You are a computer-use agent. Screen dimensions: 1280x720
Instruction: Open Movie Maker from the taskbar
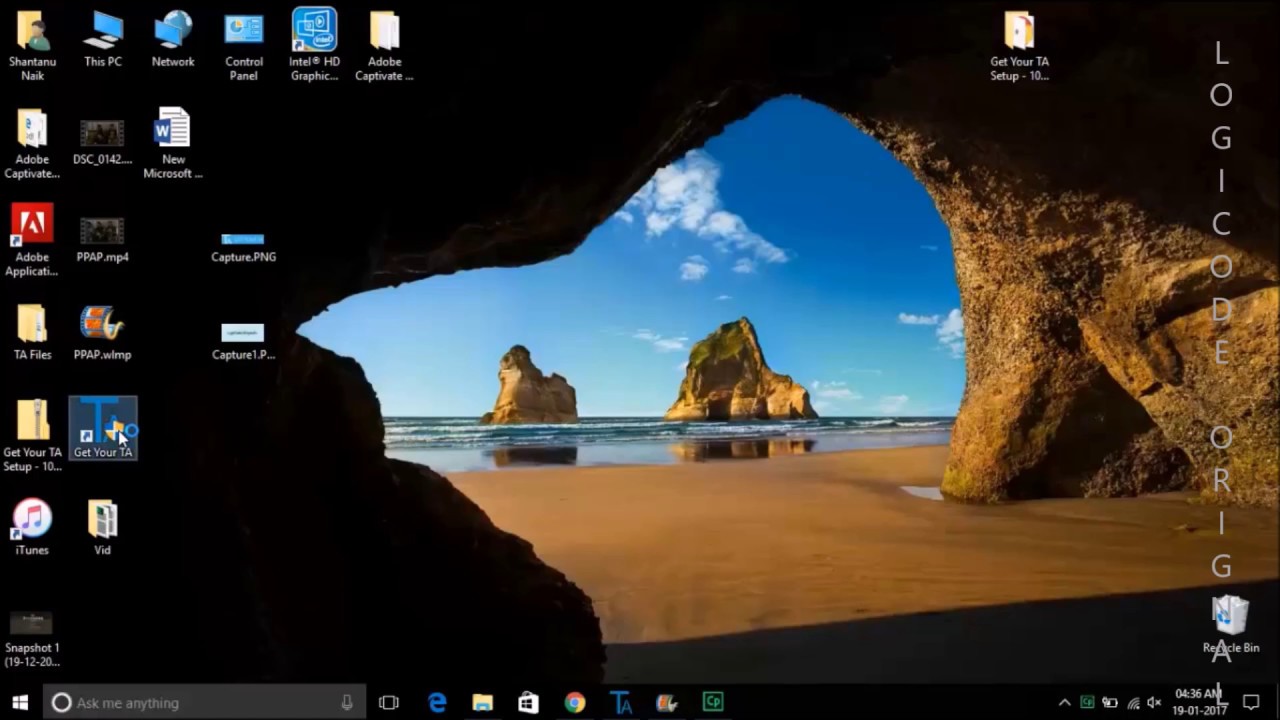click(667, 702)
